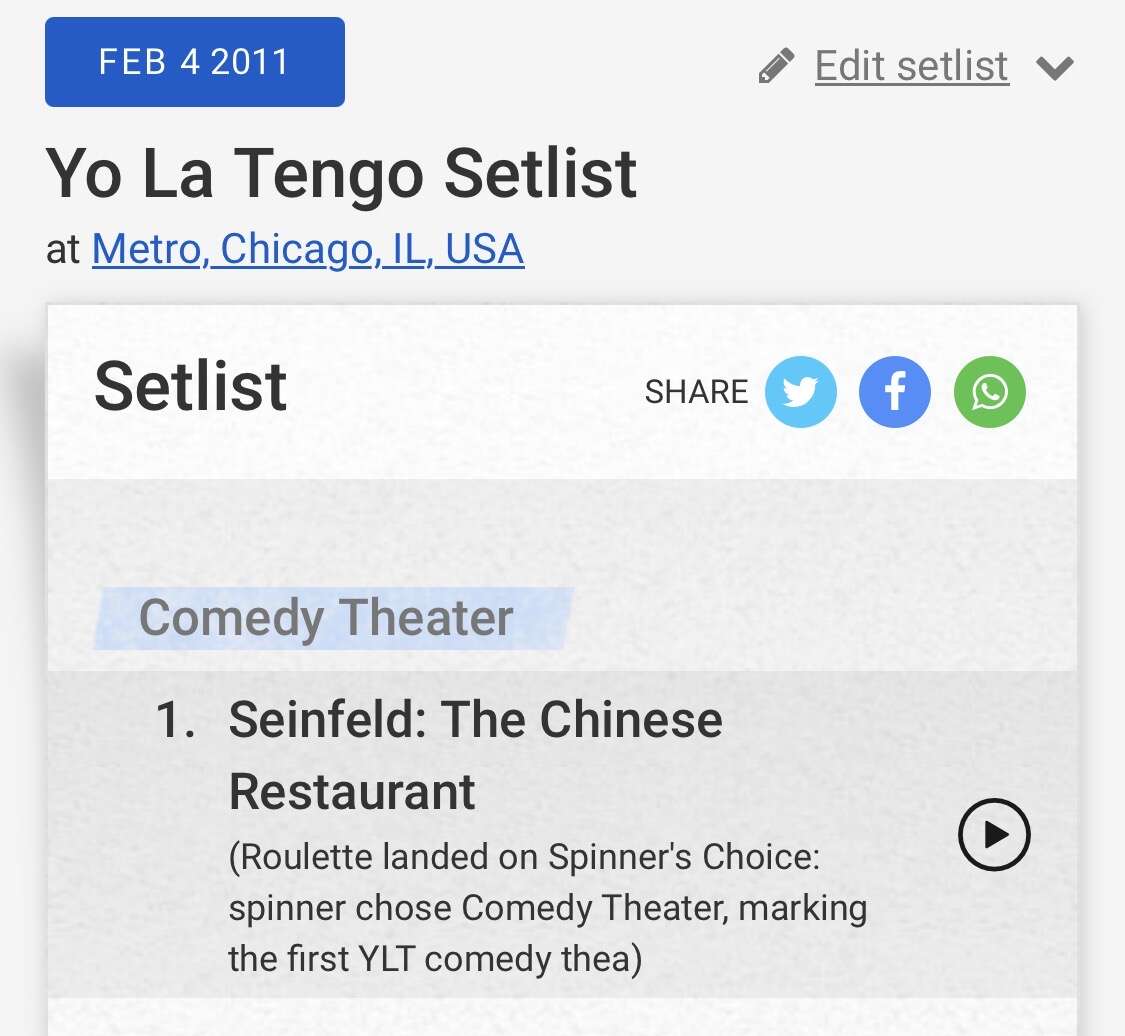Image resolution: width=1125 pixels, height=1036 pixels.
Task: Open the Edit setlist link
Action: [x=911, y=66]
